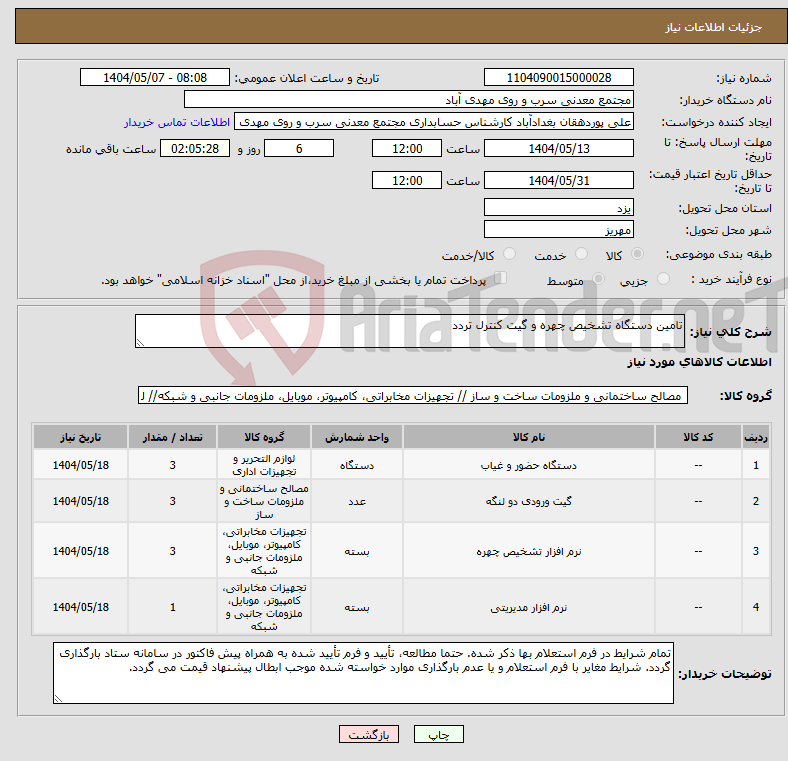788x761 pixels.
Task: Click the گروه کالا column header in table
Action: [x=264, y=437]
